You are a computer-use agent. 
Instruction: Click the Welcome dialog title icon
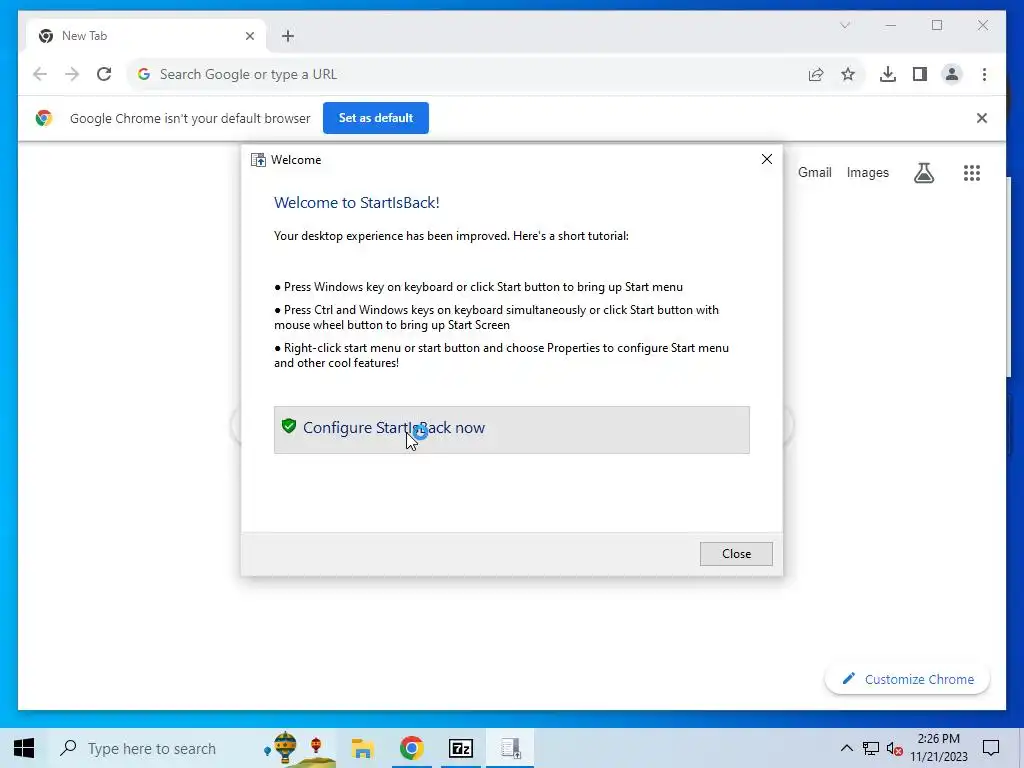[x=259, y=160]
